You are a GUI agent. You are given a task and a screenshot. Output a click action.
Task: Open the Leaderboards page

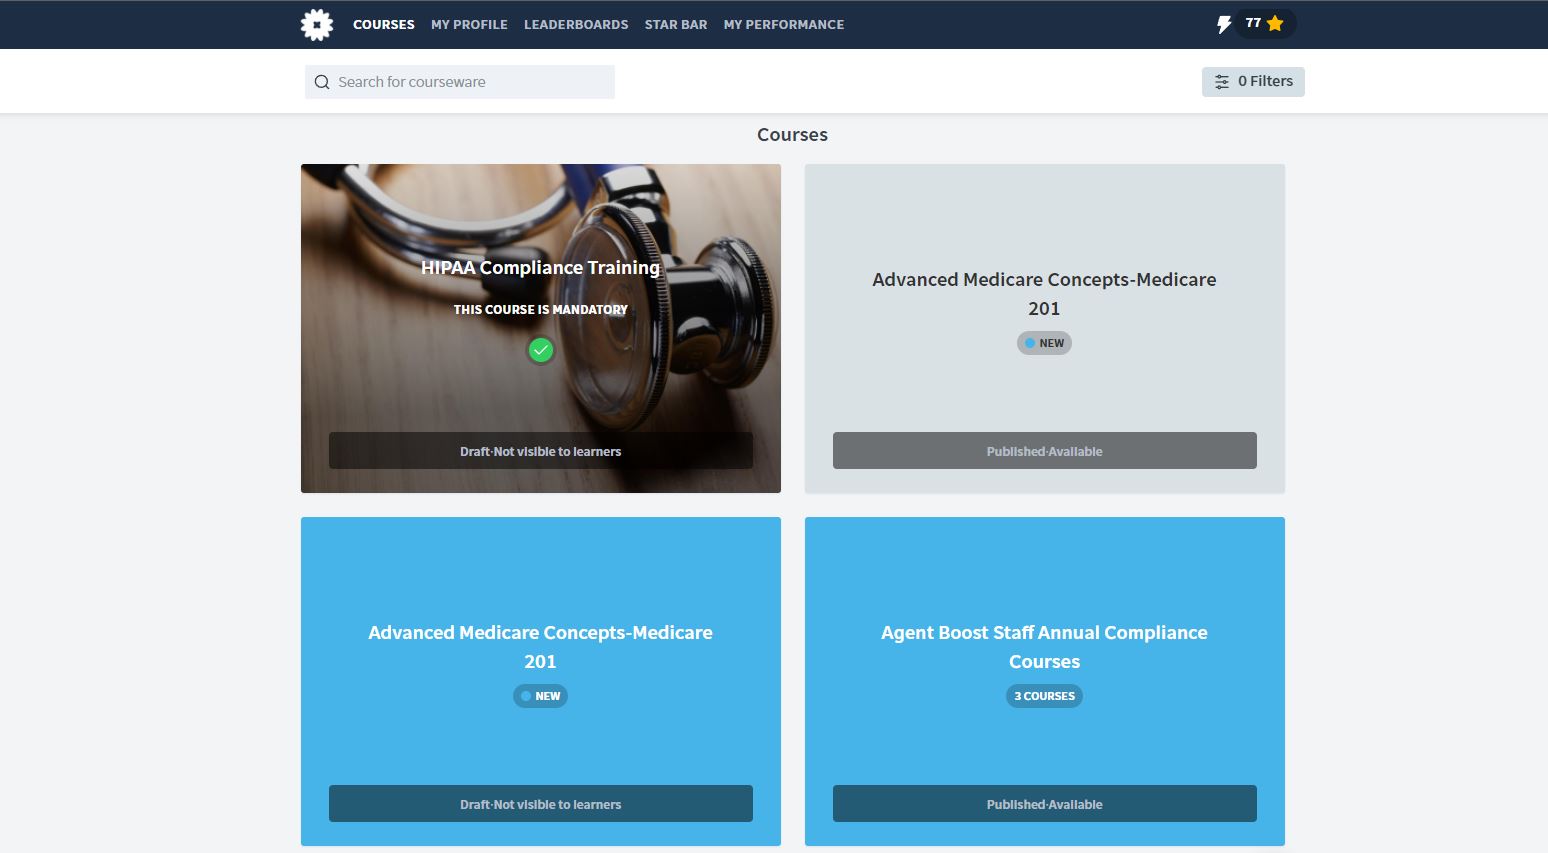576,24
